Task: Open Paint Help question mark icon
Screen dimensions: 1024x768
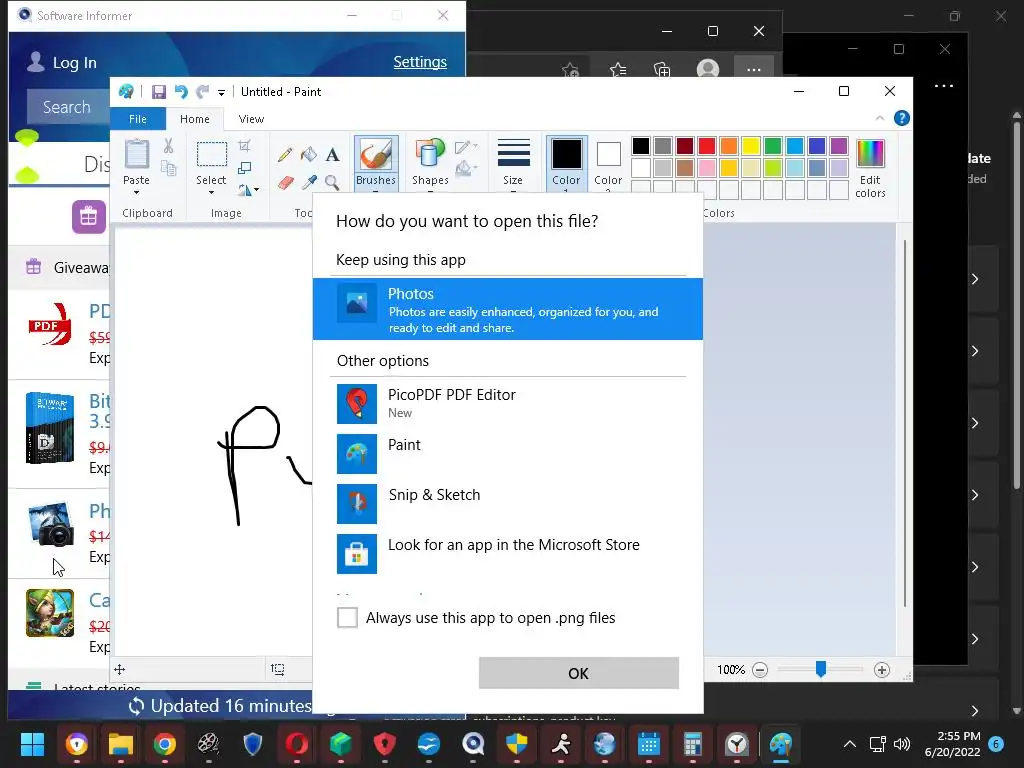Action: [x=901, y=118]
